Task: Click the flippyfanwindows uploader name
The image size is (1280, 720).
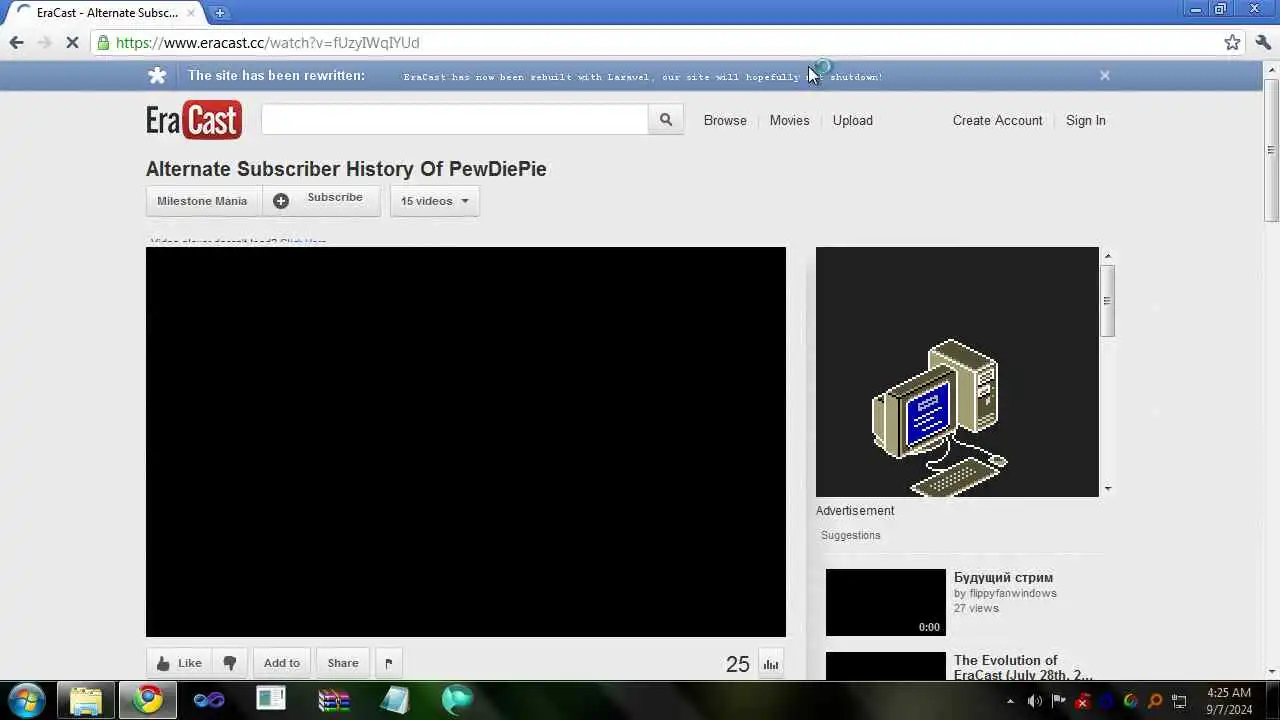Action: (x=1013, y=593)
